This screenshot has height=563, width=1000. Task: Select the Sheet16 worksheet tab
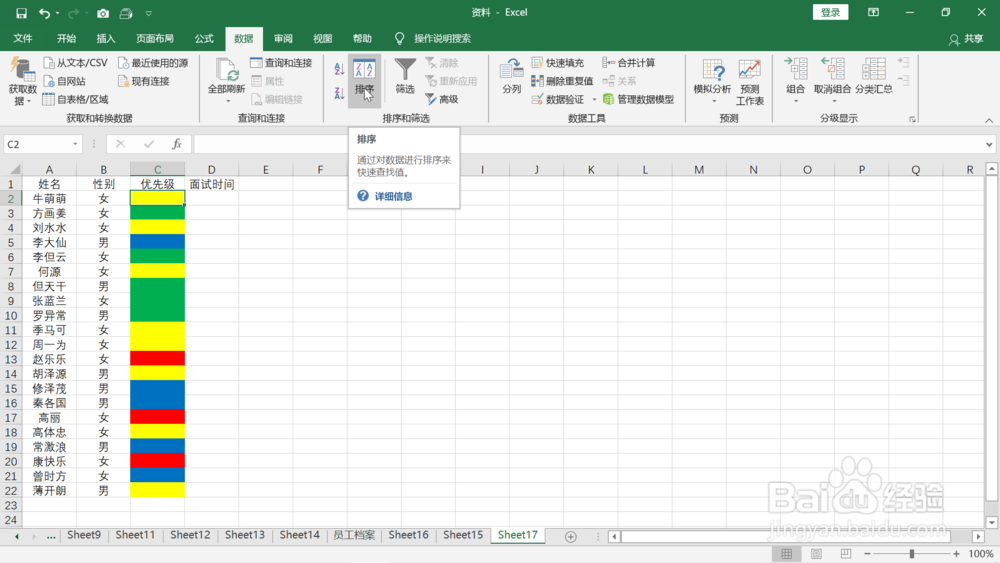[408, 535]
